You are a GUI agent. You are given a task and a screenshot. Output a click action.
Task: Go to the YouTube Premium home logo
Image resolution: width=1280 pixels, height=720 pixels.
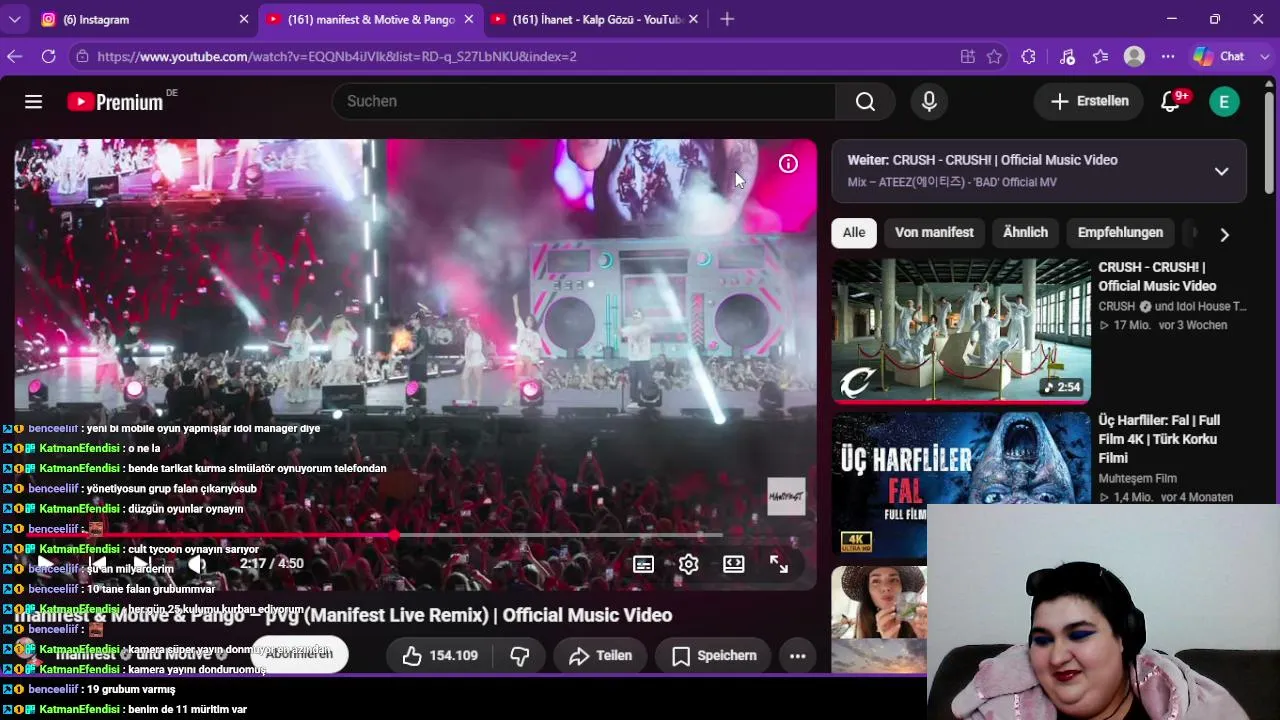[x=116, y=102]
